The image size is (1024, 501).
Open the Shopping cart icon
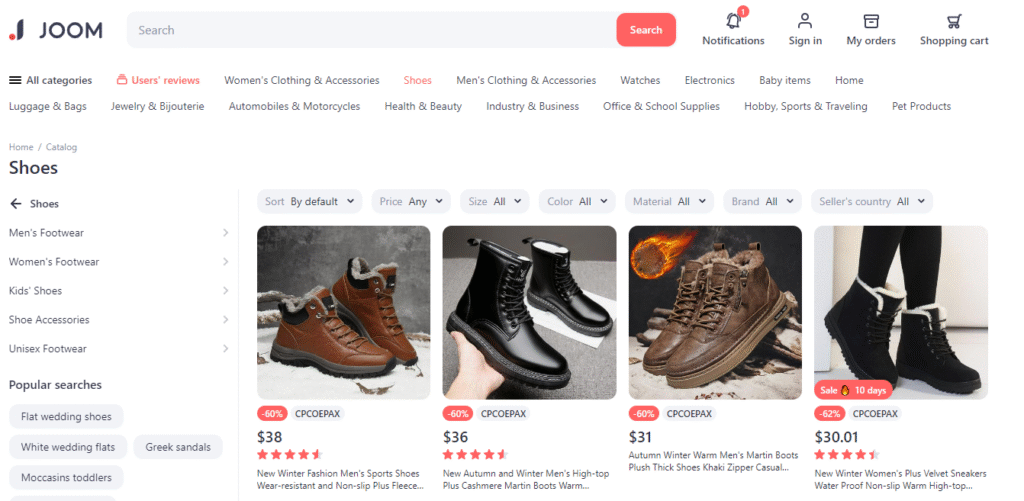pyautogui.click(x=954, y=21)
